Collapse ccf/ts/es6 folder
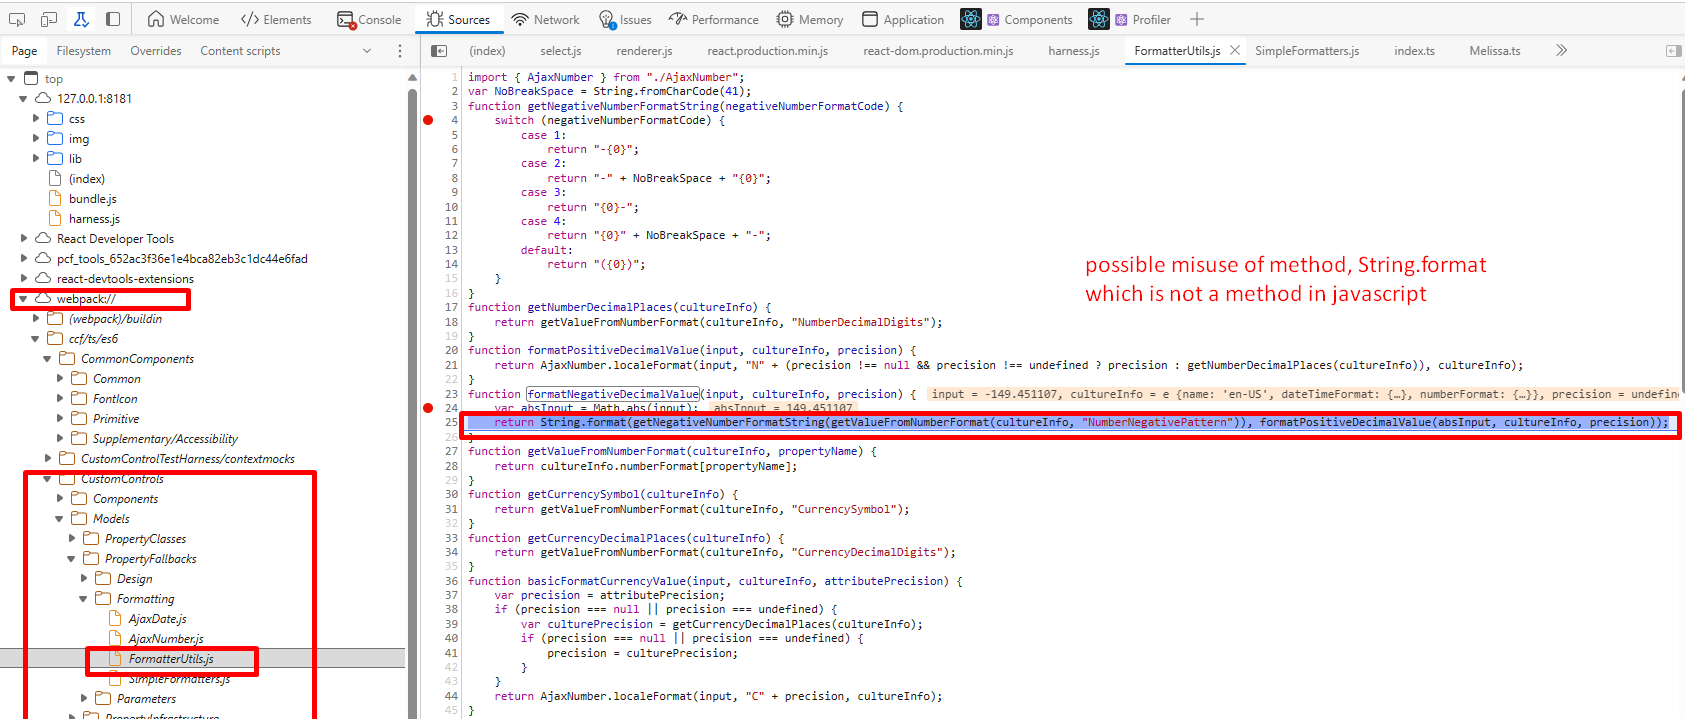1685x719 pixels. click(x=35, y=339)
